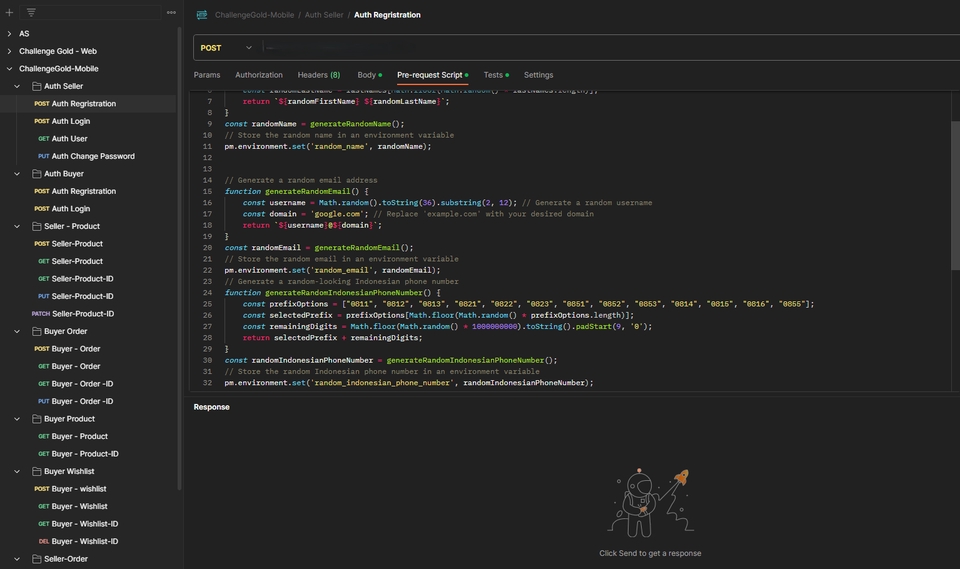The width and height of the screenshot is (960, 569).
Task: Collapse the ChallengeGold-Mobile collection
Action: [x=9, y=69]
